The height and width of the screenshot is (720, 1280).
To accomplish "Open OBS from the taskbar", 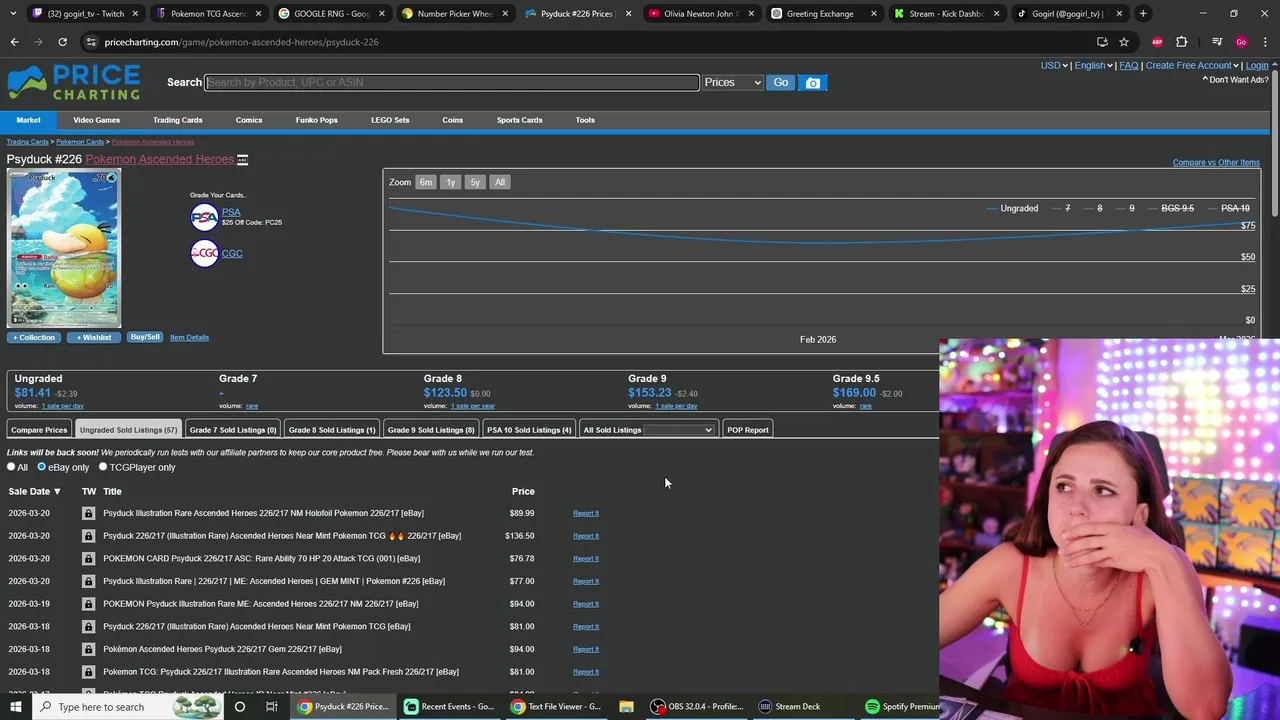I will click(x=697, y=707).
